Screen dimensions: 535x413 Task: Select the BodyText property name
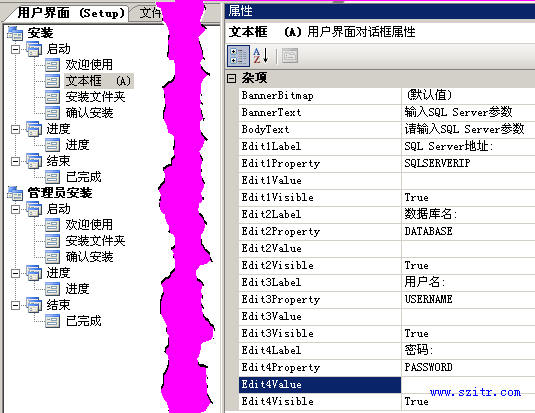pyautogui.click(x=265, y=129)
